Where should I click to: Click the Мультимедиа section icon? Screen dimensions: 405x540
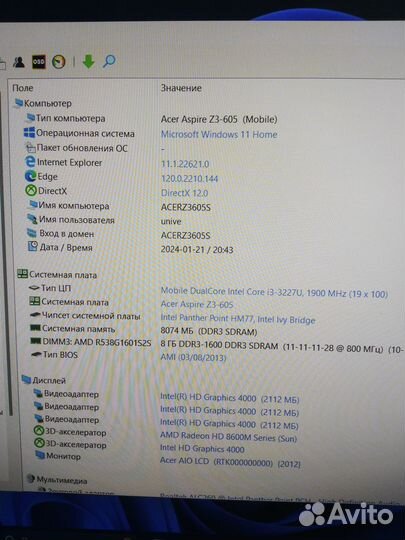click(x=31, y=478)
